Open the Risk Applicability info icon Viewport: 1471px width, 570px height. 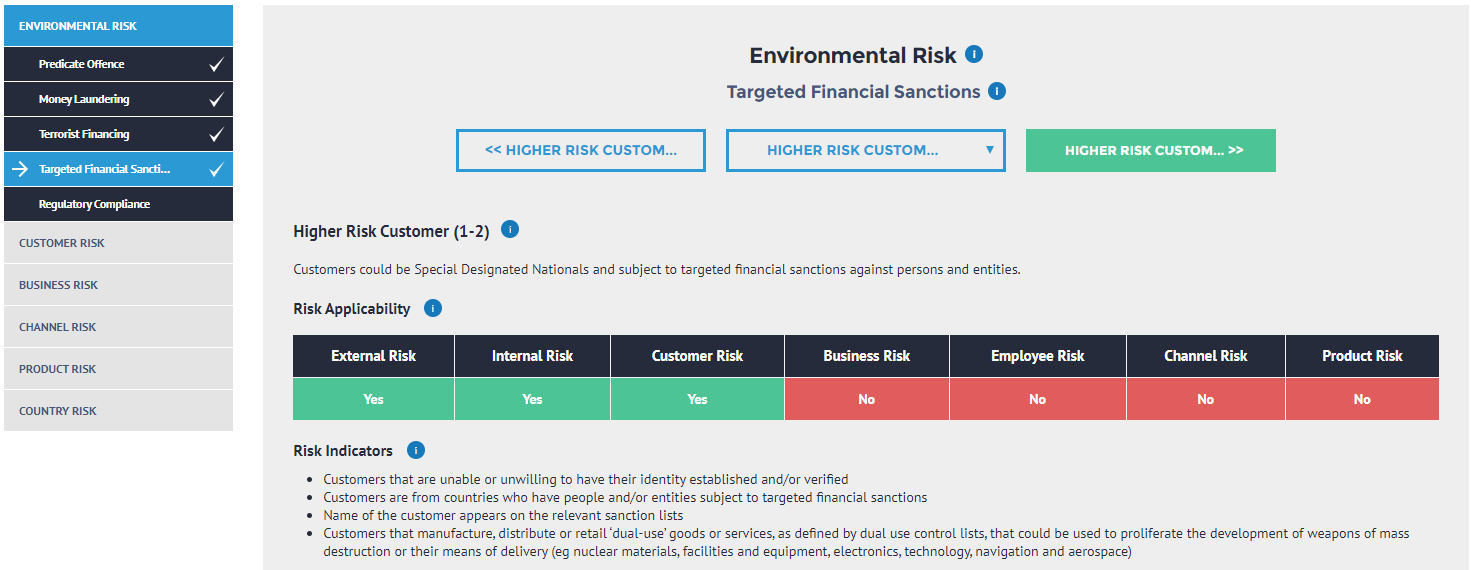coord(433,308)
